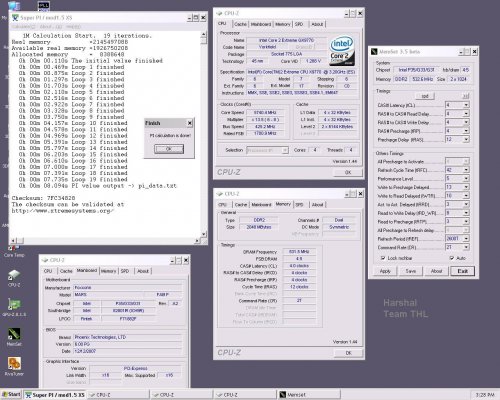Viewport: 500px width, 400px height.
Task: Click the system tray clock
Action: click(485, 395)
